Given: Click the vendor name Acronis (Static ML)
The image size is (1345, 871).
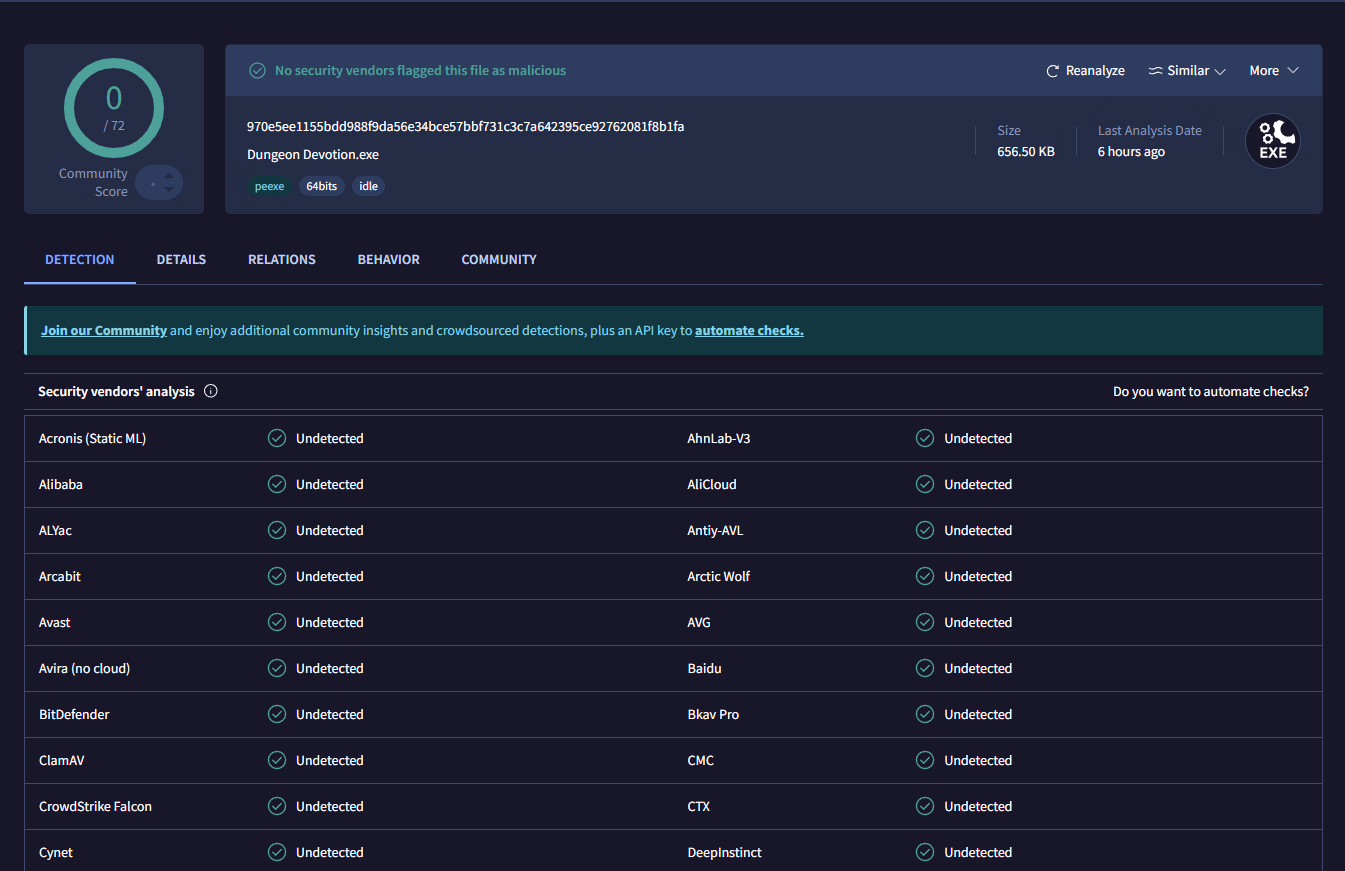Looking at the screenshot, I should [92, 438].
